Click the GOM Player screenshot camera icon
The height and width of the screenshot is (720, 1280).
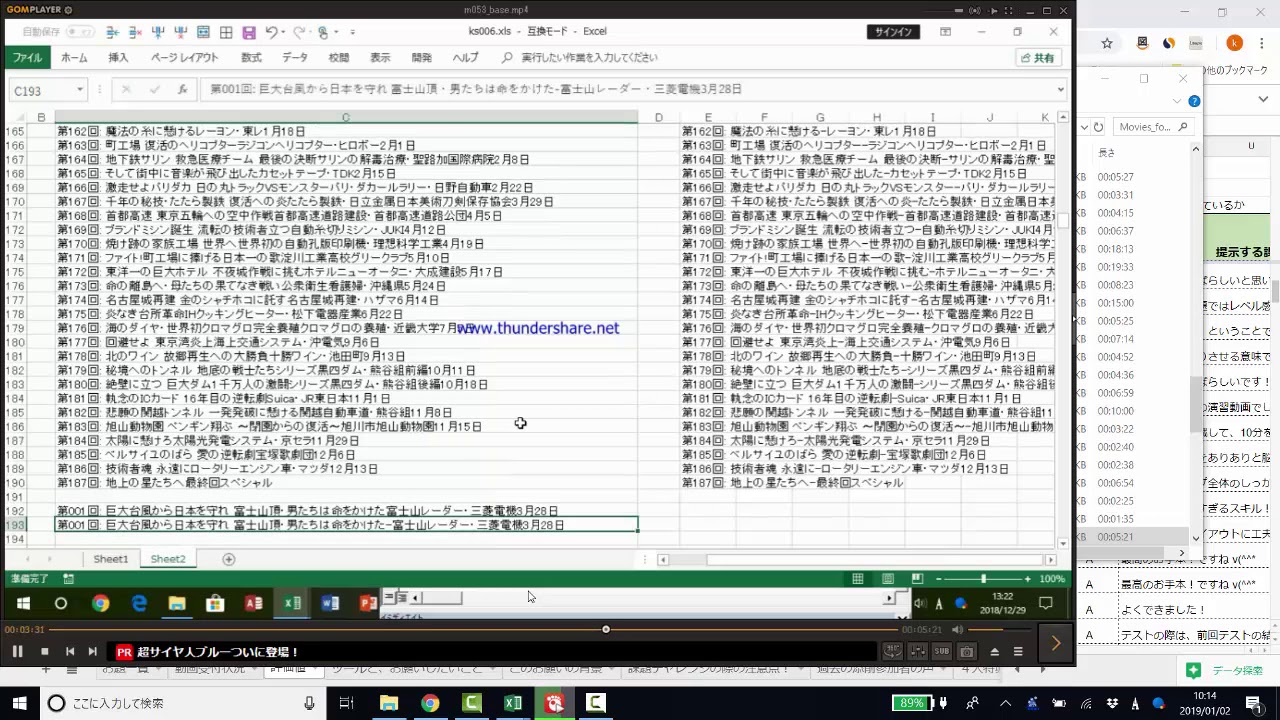coord(966,652)
